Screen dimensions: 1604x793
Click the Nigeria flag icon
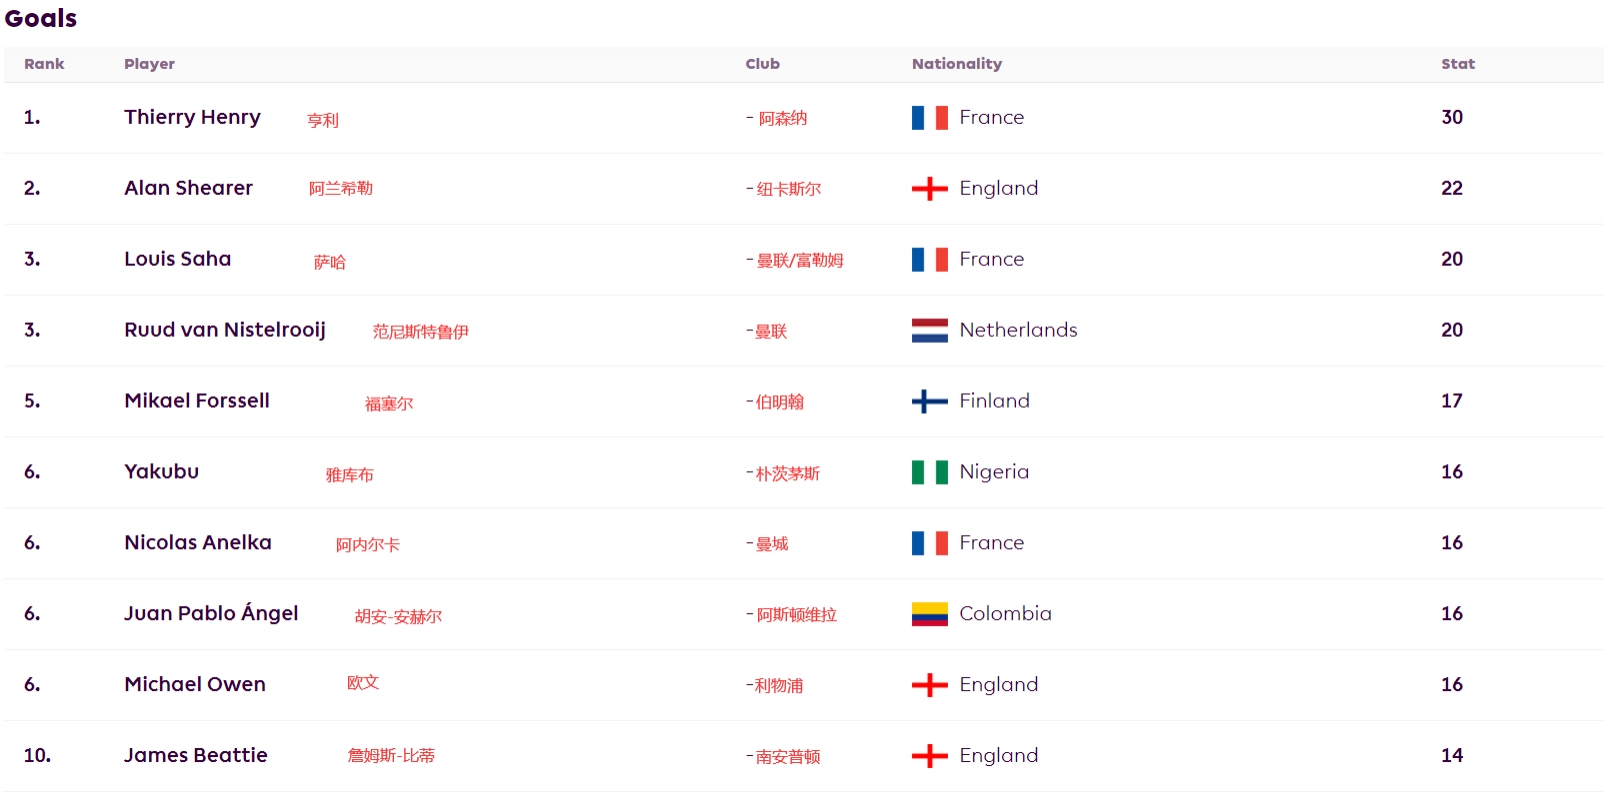pyautogui.click(x=929, y=472)
